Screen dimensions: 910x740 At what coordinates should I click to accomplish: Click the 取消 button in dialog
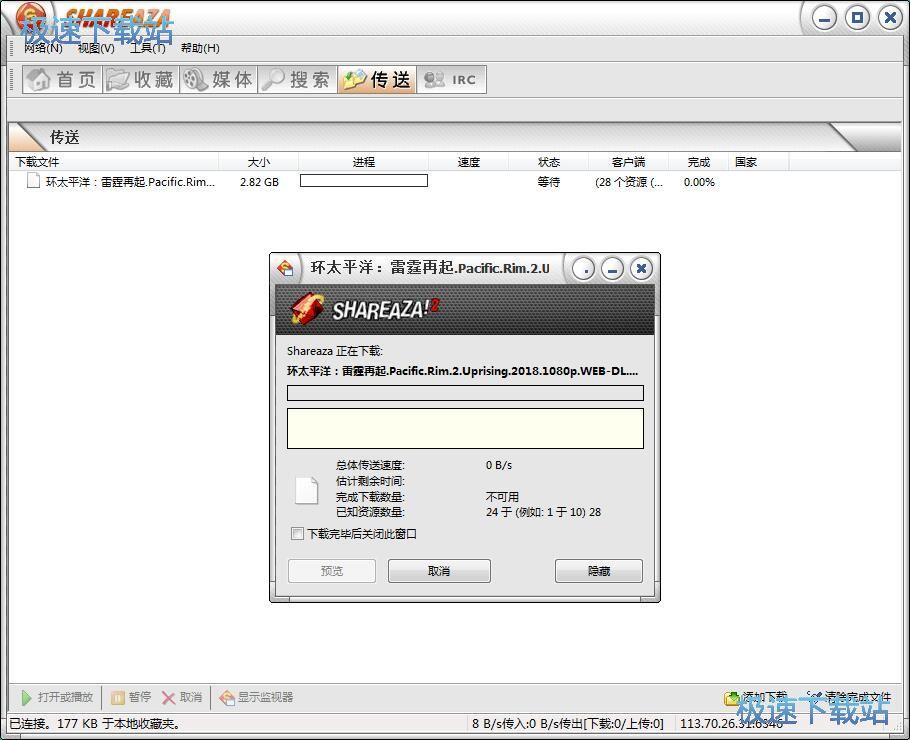click(x=439, y=571)
